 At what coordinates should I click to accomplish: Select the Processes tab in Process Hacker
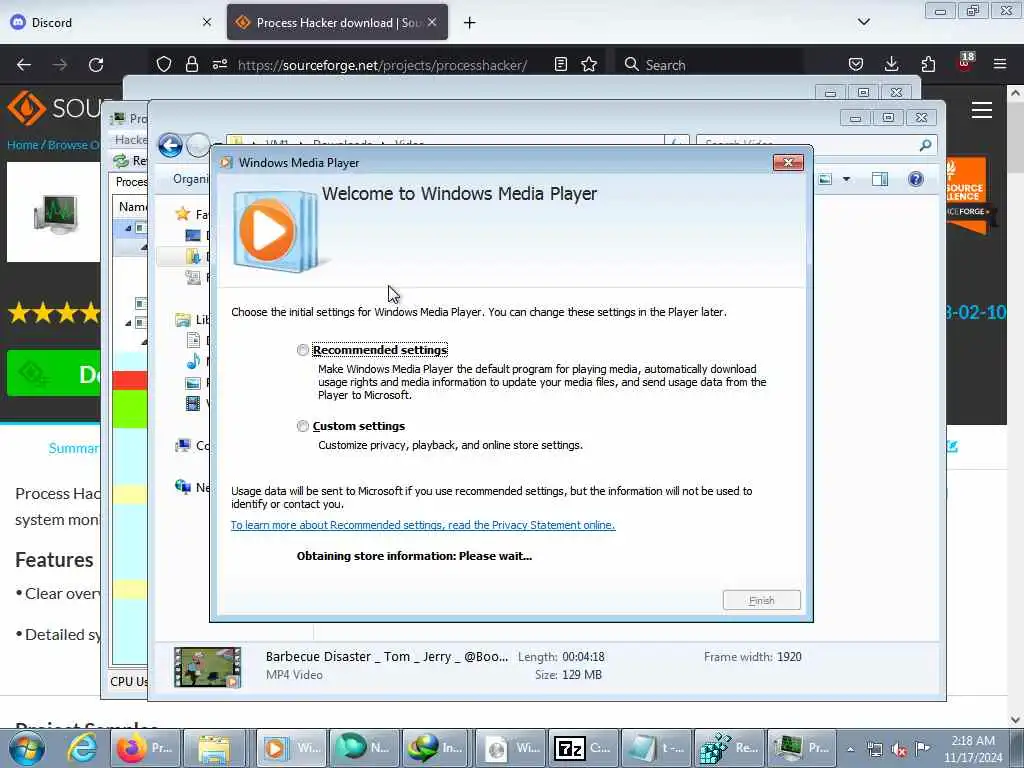point(131,182)
